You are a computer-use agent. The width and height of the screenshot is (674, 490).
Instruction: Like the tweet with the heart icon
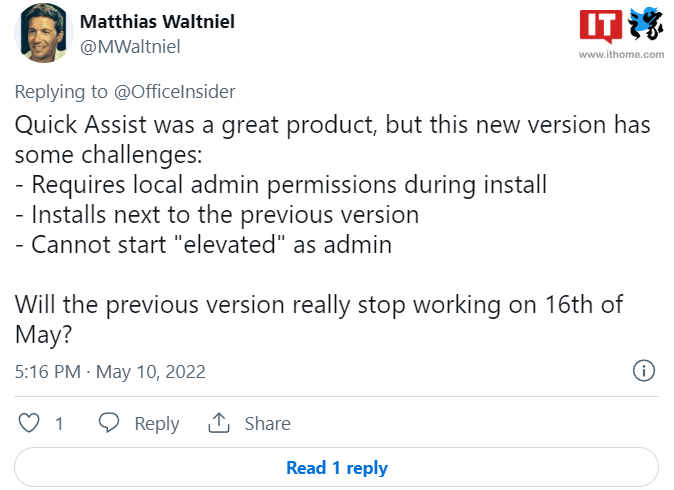30,424
